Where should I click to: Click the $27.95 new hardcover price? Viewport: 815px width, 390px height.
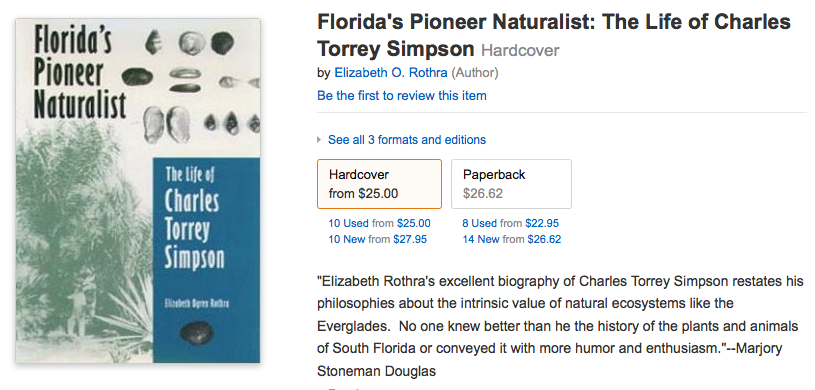410,239
